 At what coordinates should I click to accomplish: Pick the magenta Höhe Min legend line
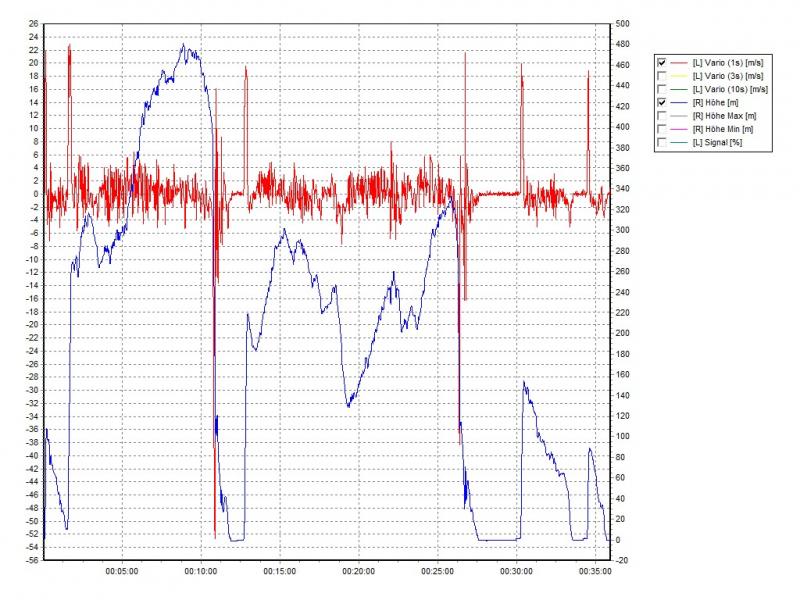click(679, 130)
